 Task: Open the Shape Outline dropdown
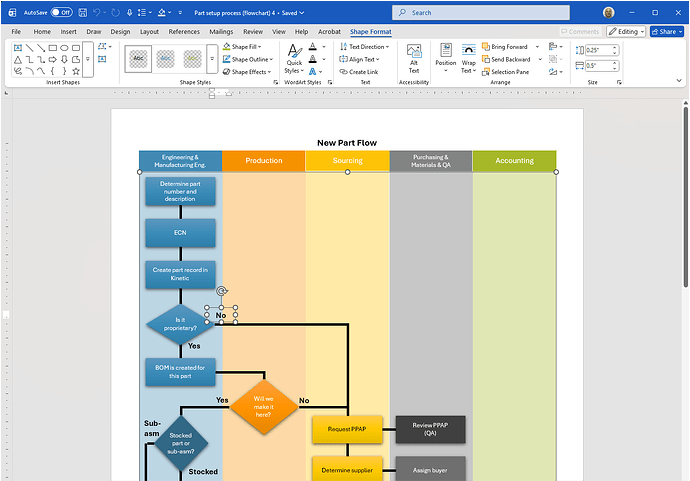248,59
